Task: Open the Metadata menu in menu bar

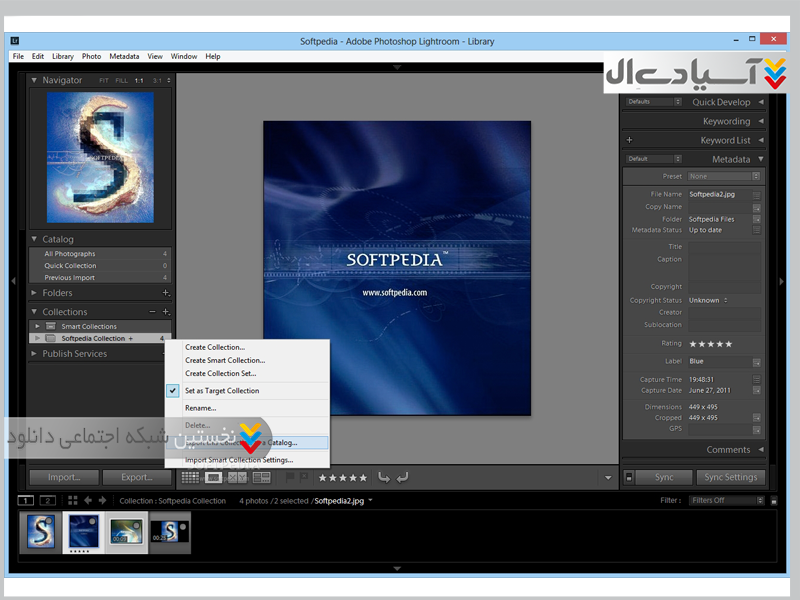Action: [x=124, y=57]
